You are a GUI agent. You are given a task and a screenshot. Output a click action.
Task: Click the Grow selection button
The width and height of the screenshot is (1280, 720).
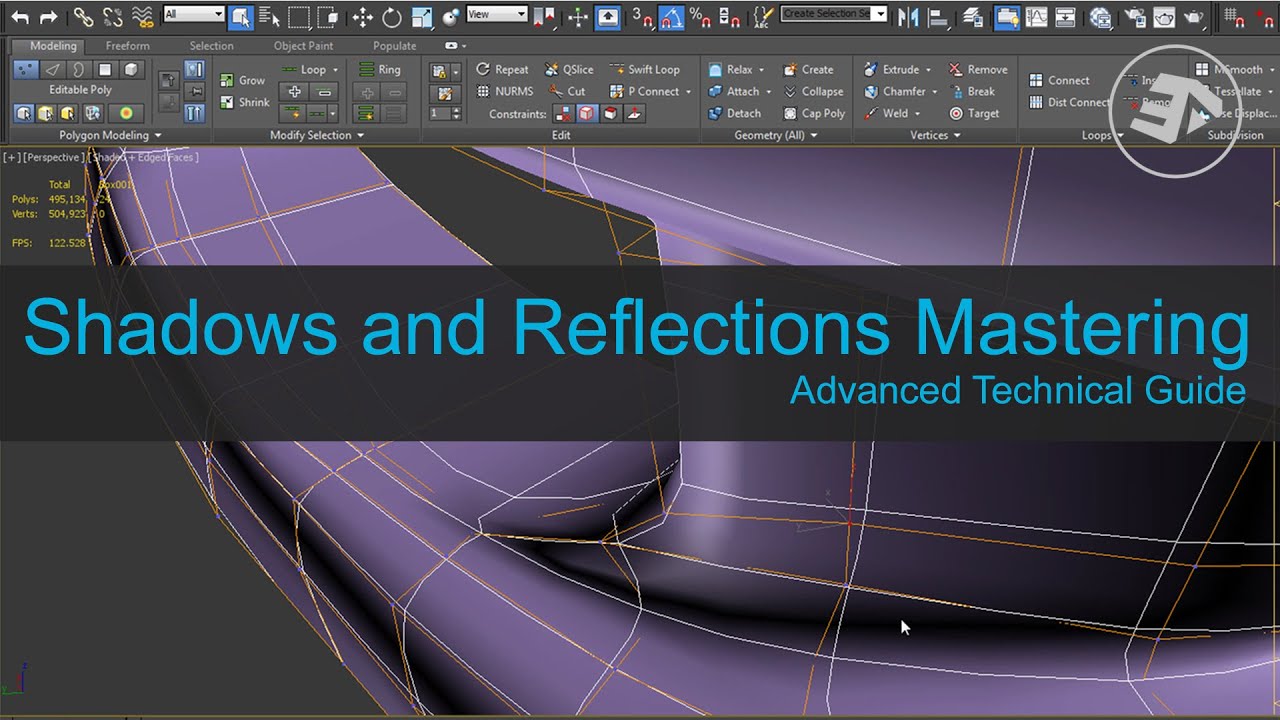click(243, 80)
